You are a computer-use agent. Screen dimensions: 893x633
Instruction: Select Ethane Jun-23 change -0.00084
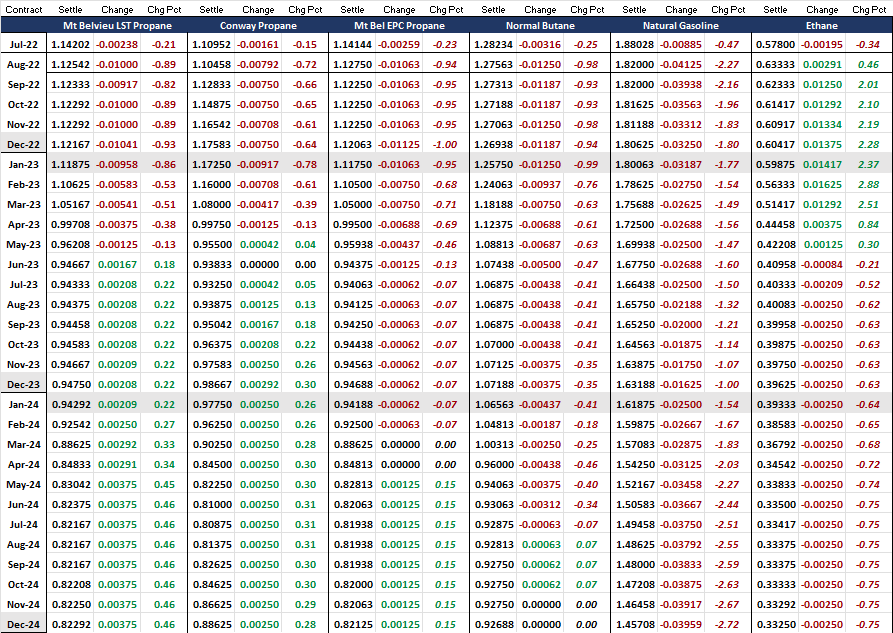[822, 264]
